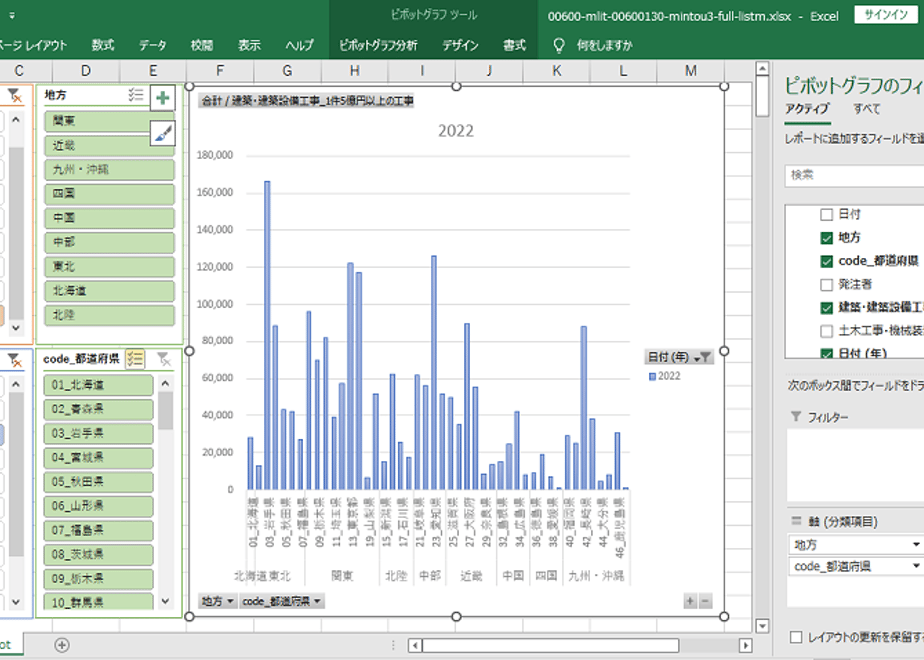924x660 pixels.
Task: Select 10_群馬県 in prefecture slicer
Action: [x=98, y=602]
